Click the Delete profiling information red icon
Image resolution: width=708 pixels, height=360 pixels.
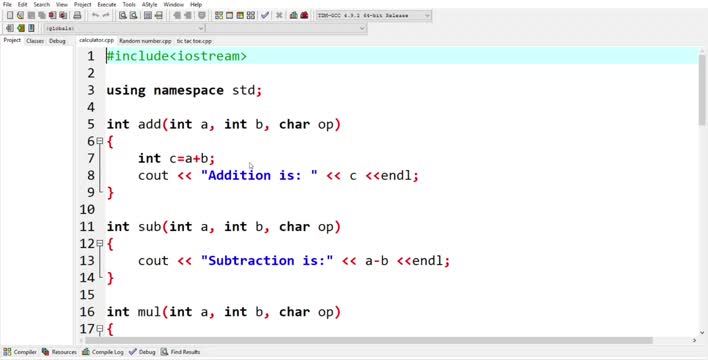304,15
